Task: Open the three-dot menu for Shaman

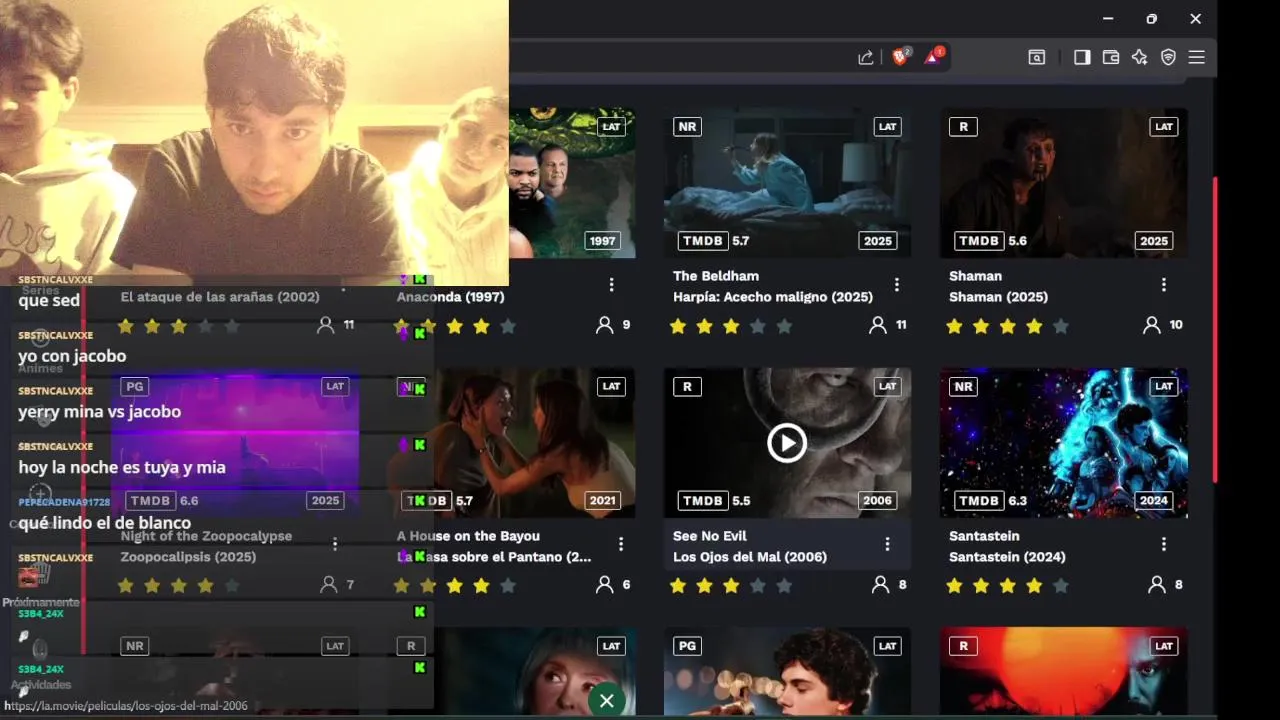Action: point(1164,285)
